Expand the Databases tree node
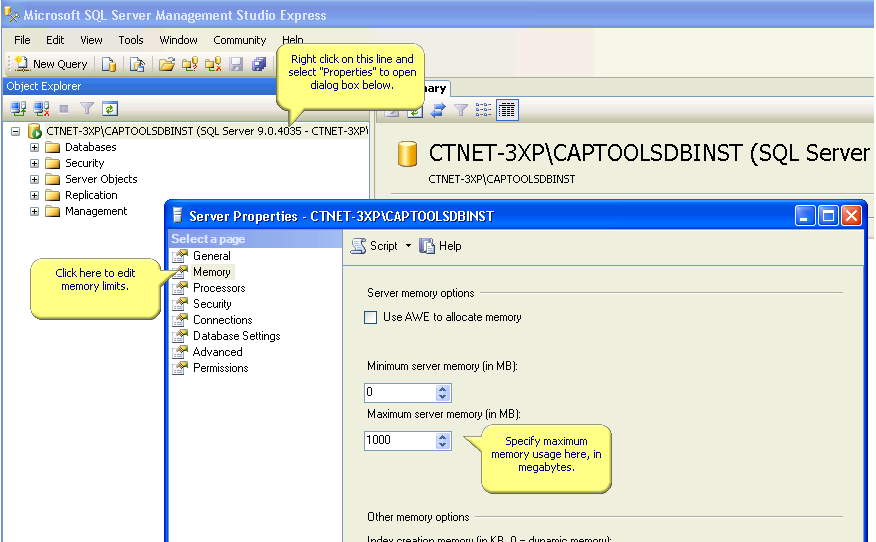The width and height of the screenshot is (876, 542). [x=35, y=147]
